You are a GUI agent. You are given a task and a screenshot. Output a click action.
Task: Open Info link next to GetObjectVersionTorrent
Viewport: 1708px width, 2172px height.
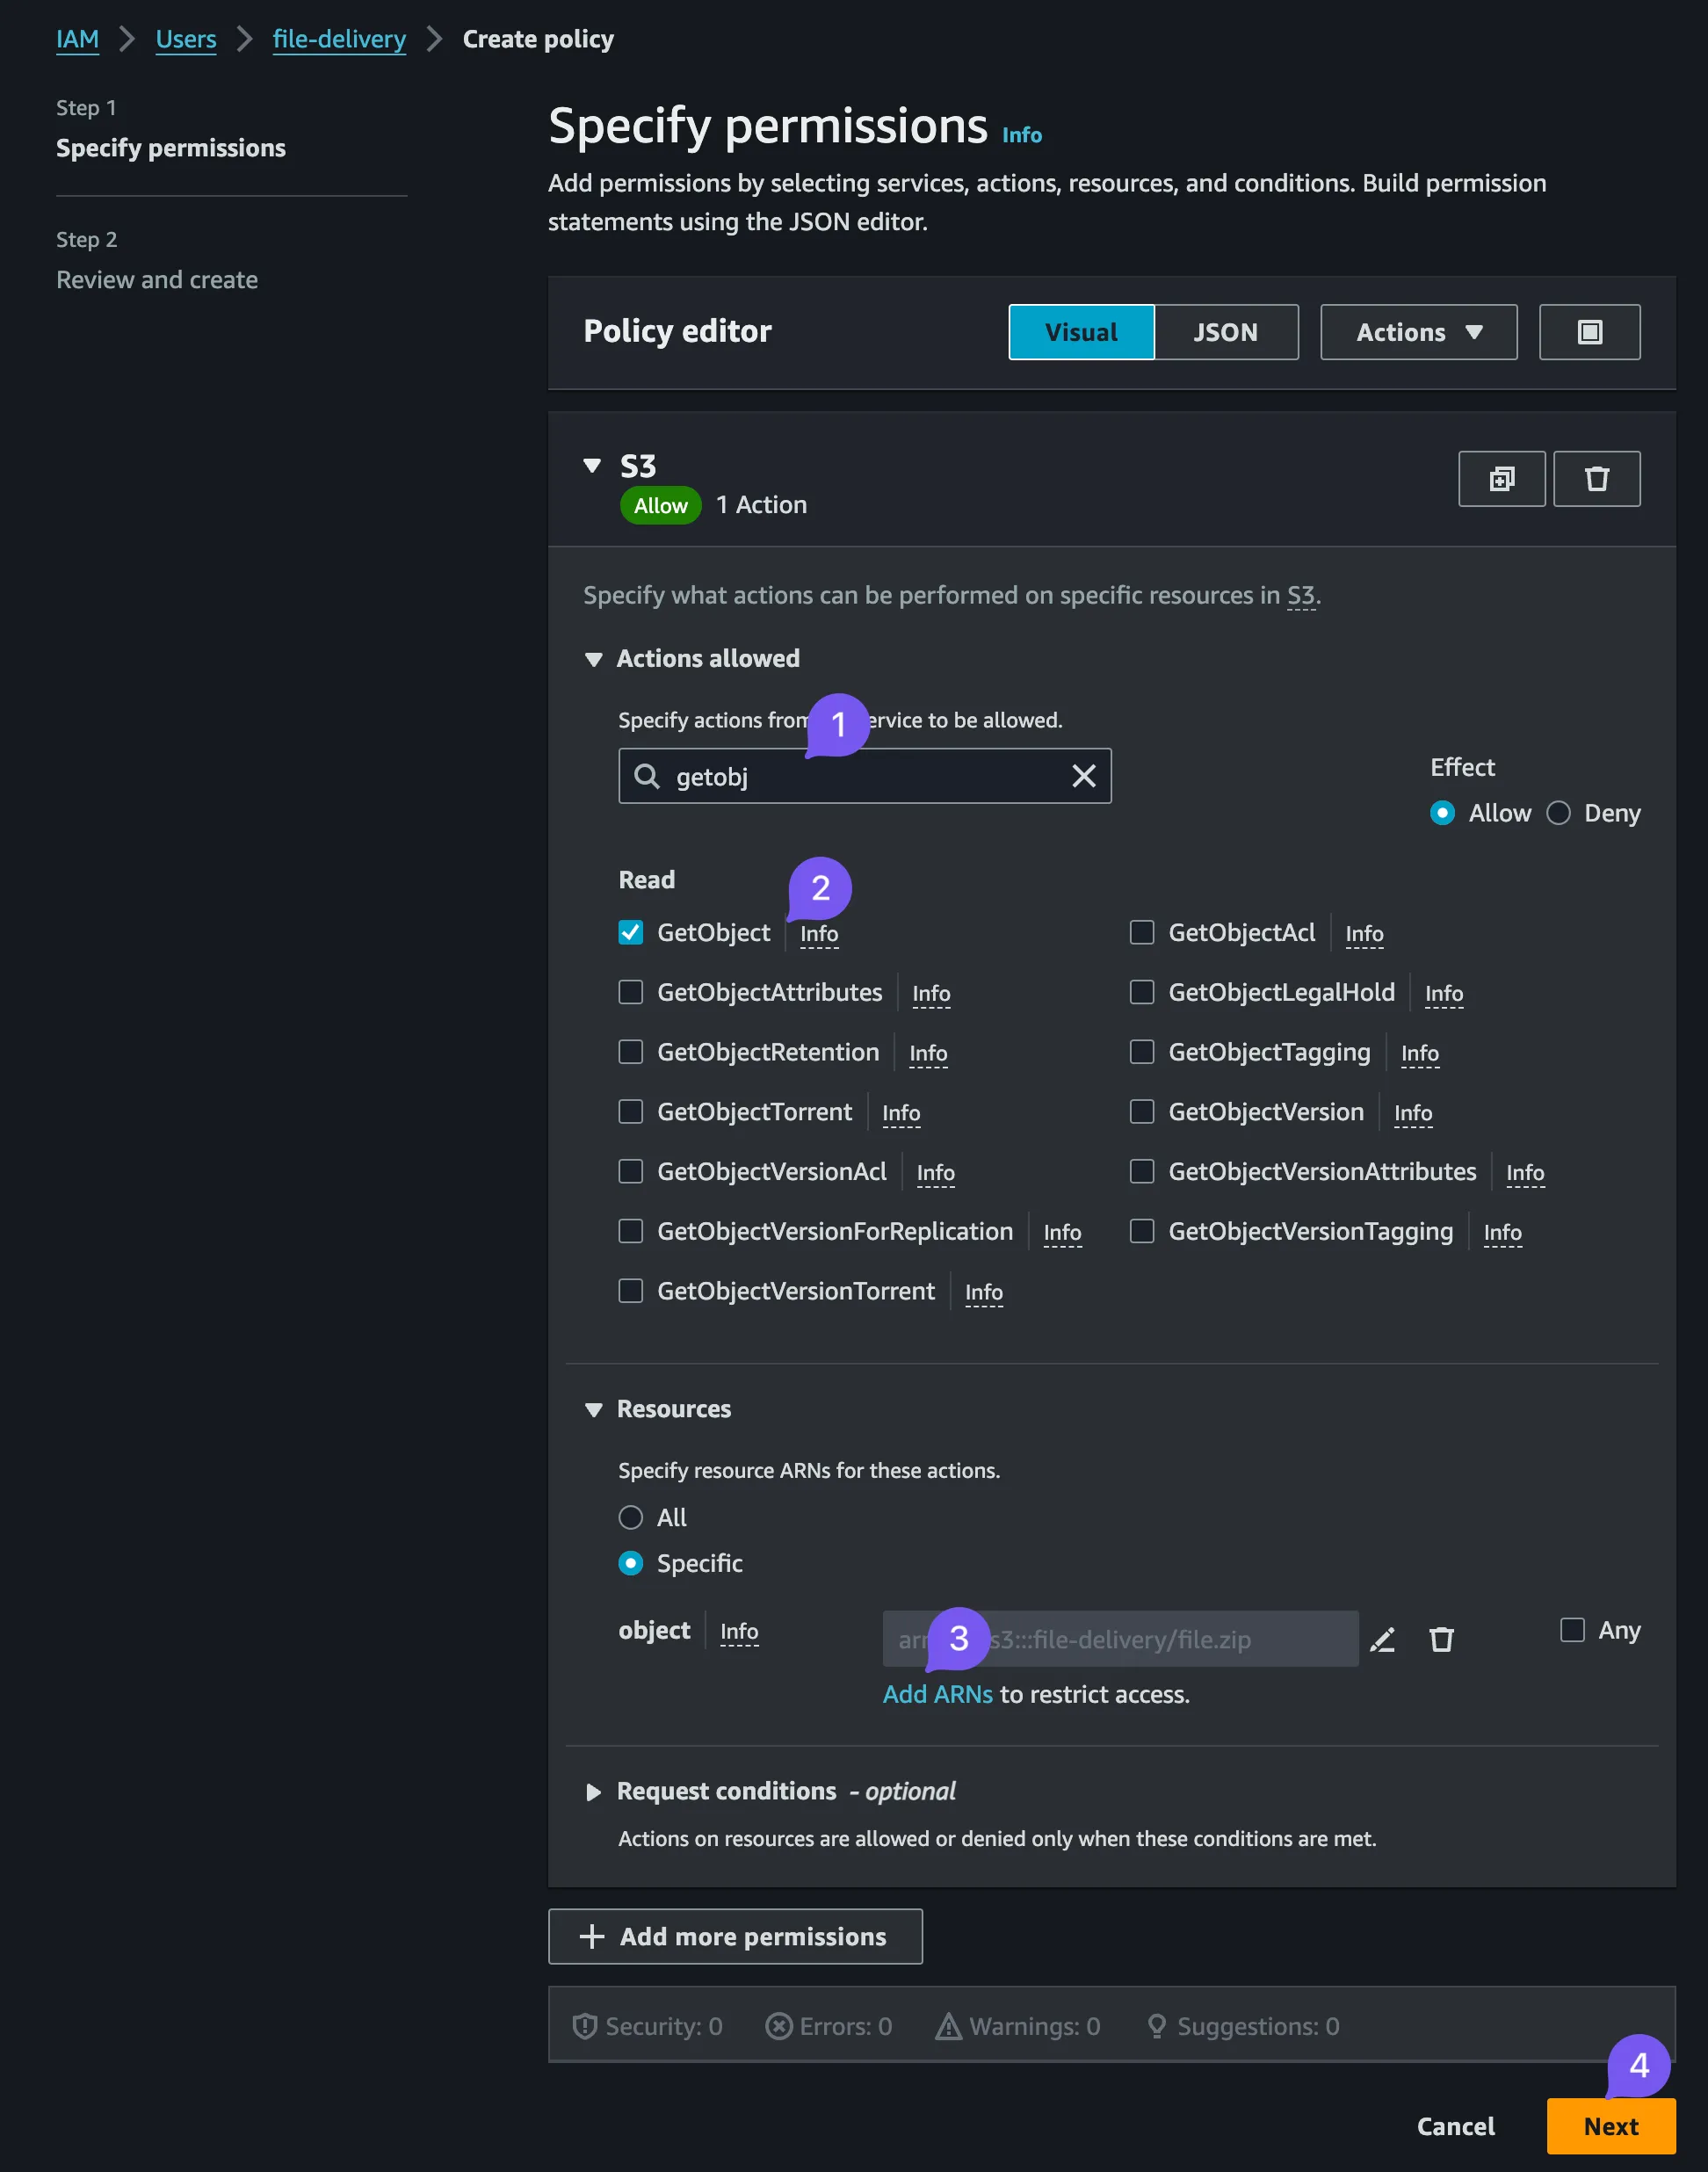983,1293
